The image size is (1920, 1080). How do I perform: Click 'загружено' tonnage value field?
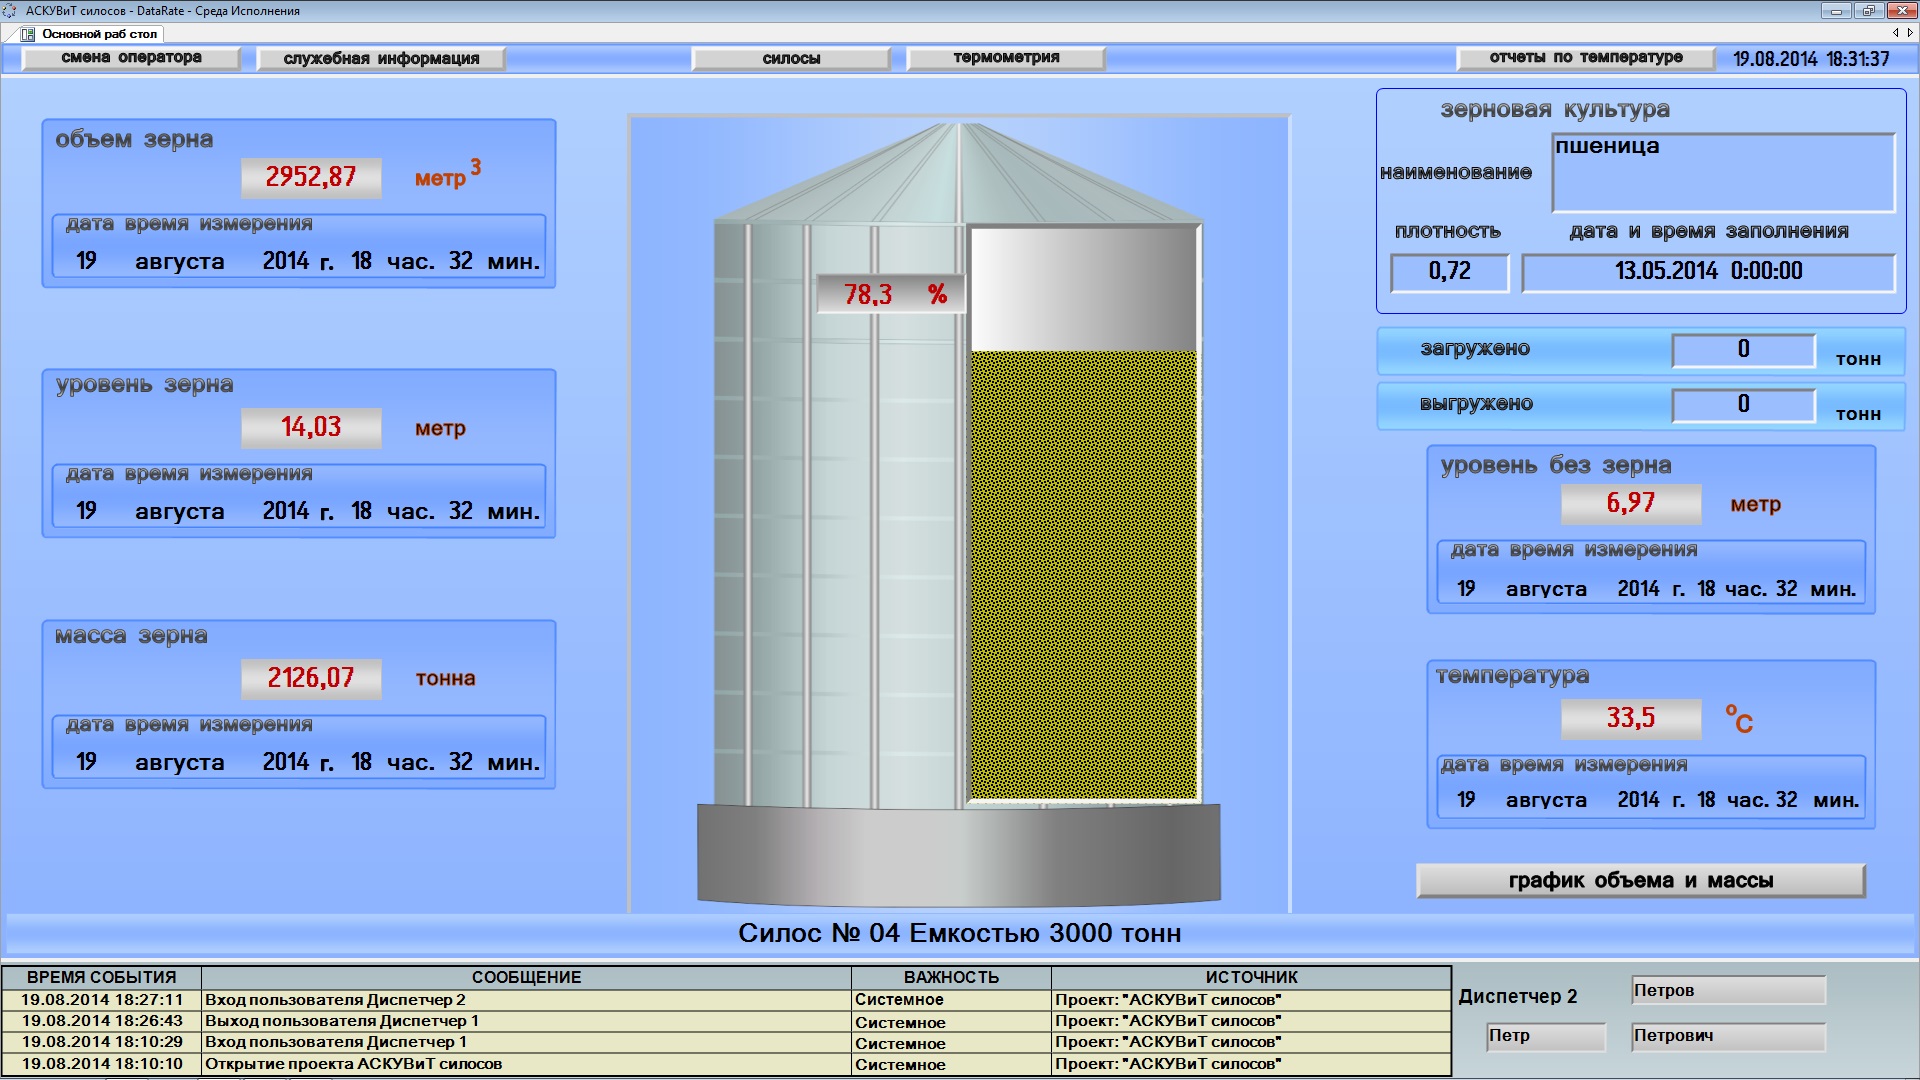click(1743, 350)
